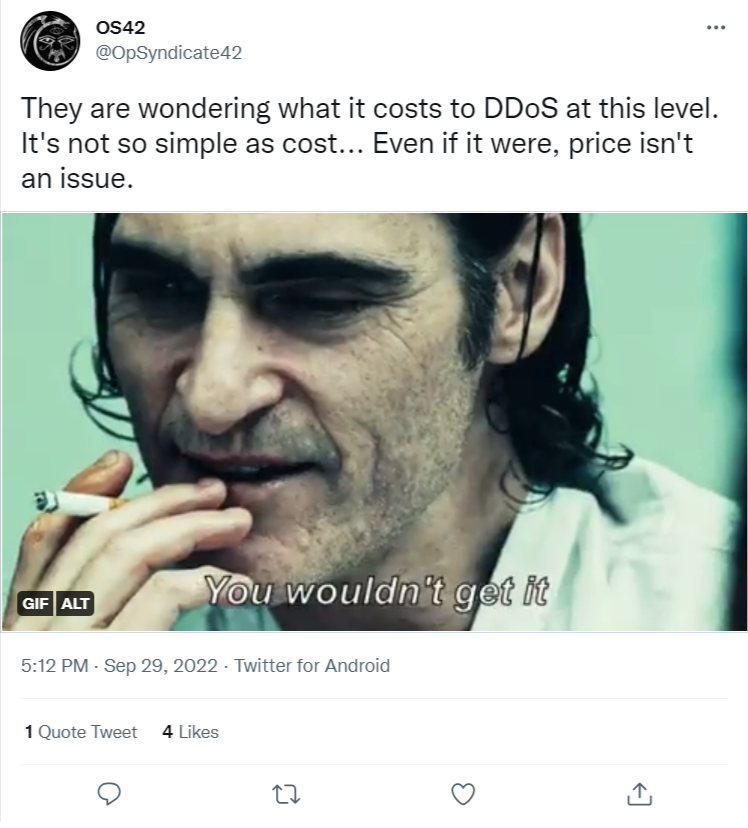Open the 5:12 PM timestamp link
The width and height of the screenshot is (748, 828).
(54, 665)
